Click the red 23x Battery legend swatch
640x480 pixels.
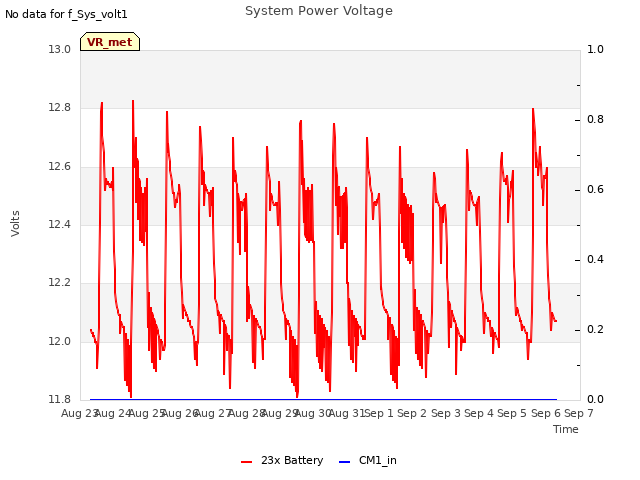point(247,462)
